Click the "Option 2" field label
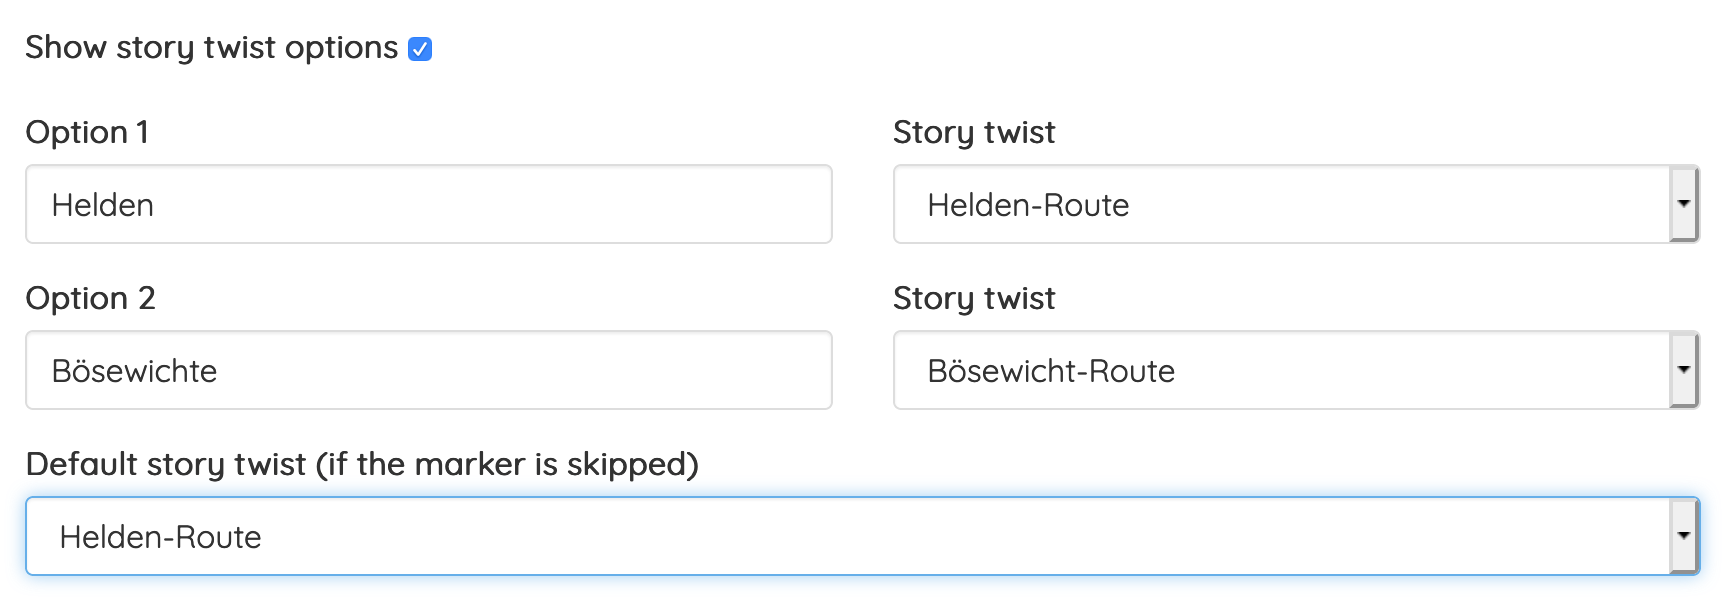Image resolution: width=1726 pixels, height=604 pixels. (x=90, y=298)
